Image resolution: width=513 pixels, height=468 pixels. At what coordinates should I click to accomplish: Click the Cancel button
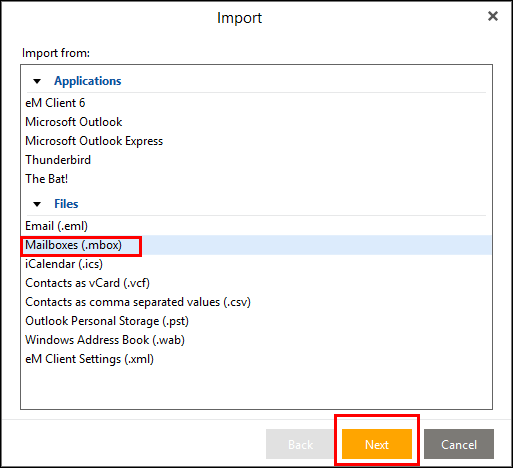click(459, 444)
